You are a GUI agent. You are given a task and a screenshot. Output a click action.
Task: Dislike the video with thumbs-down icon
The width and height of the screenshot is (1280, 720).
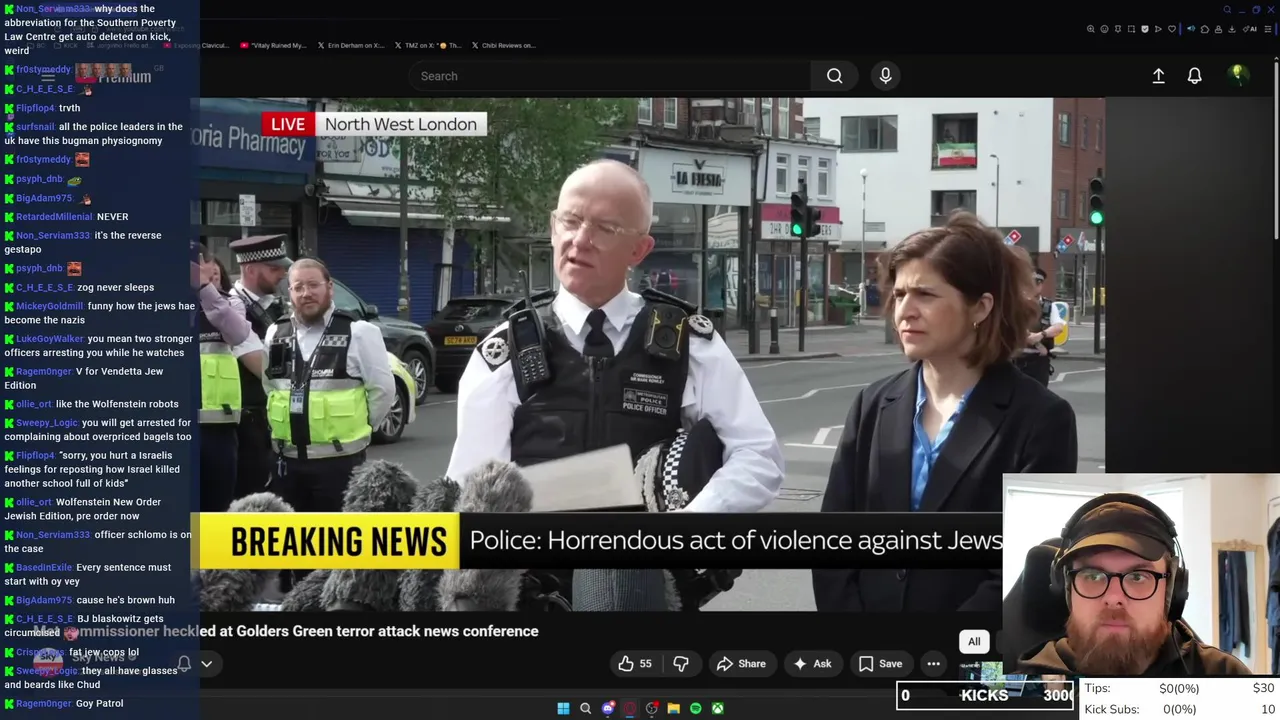tap(681, 664)
